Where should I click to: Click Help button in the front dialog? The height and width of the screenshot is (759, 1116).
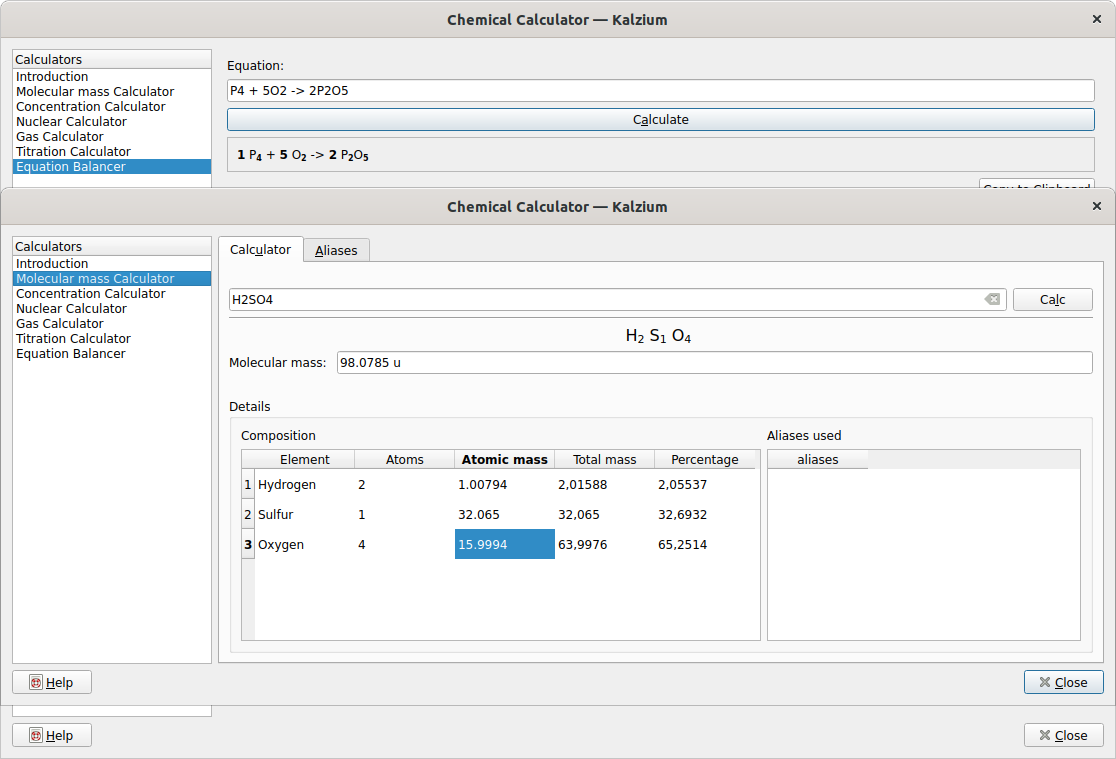pos(52,682)
